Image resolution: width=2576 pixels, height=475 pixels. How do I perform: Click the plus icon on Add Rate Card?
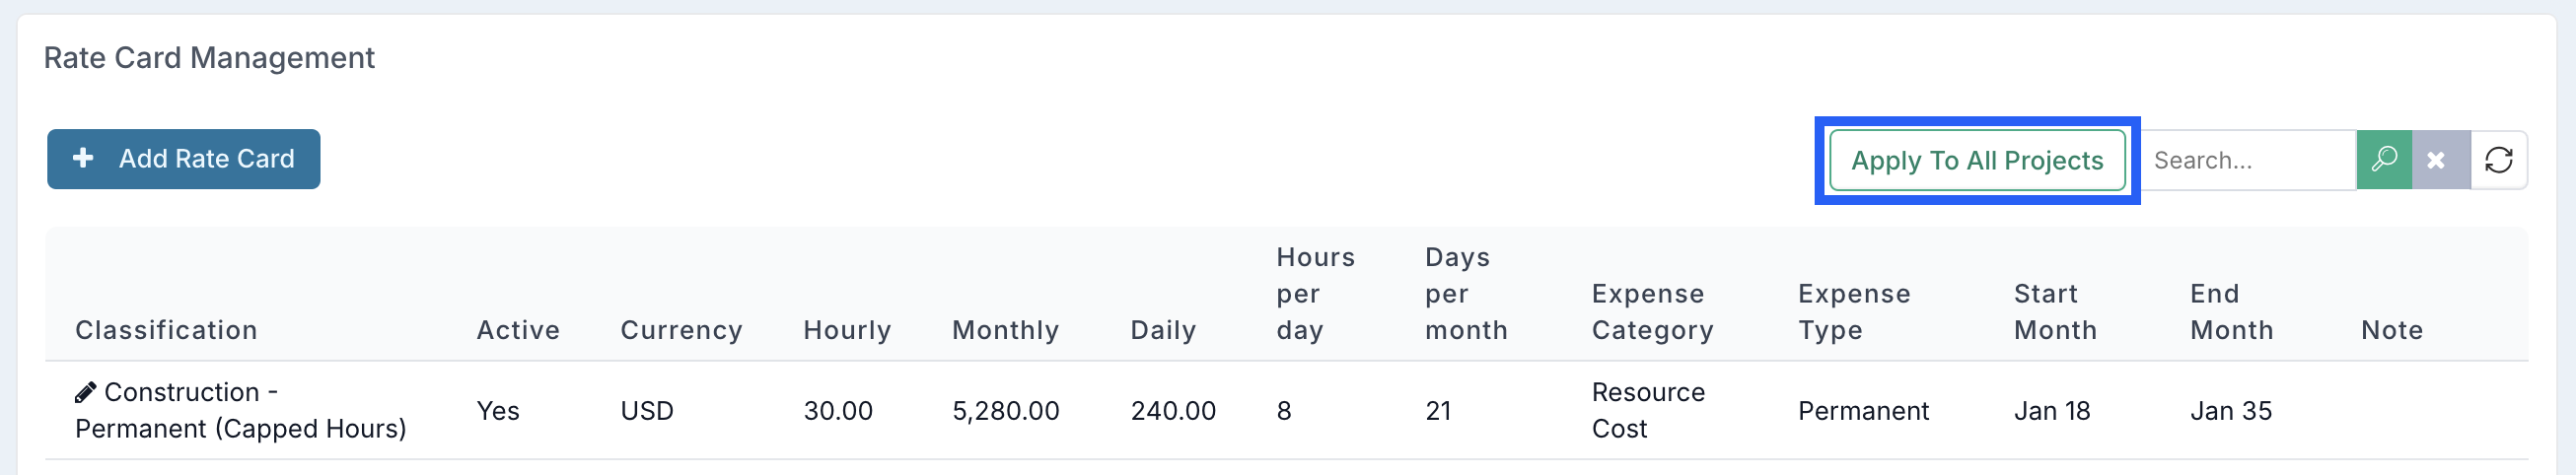(84, 158)
